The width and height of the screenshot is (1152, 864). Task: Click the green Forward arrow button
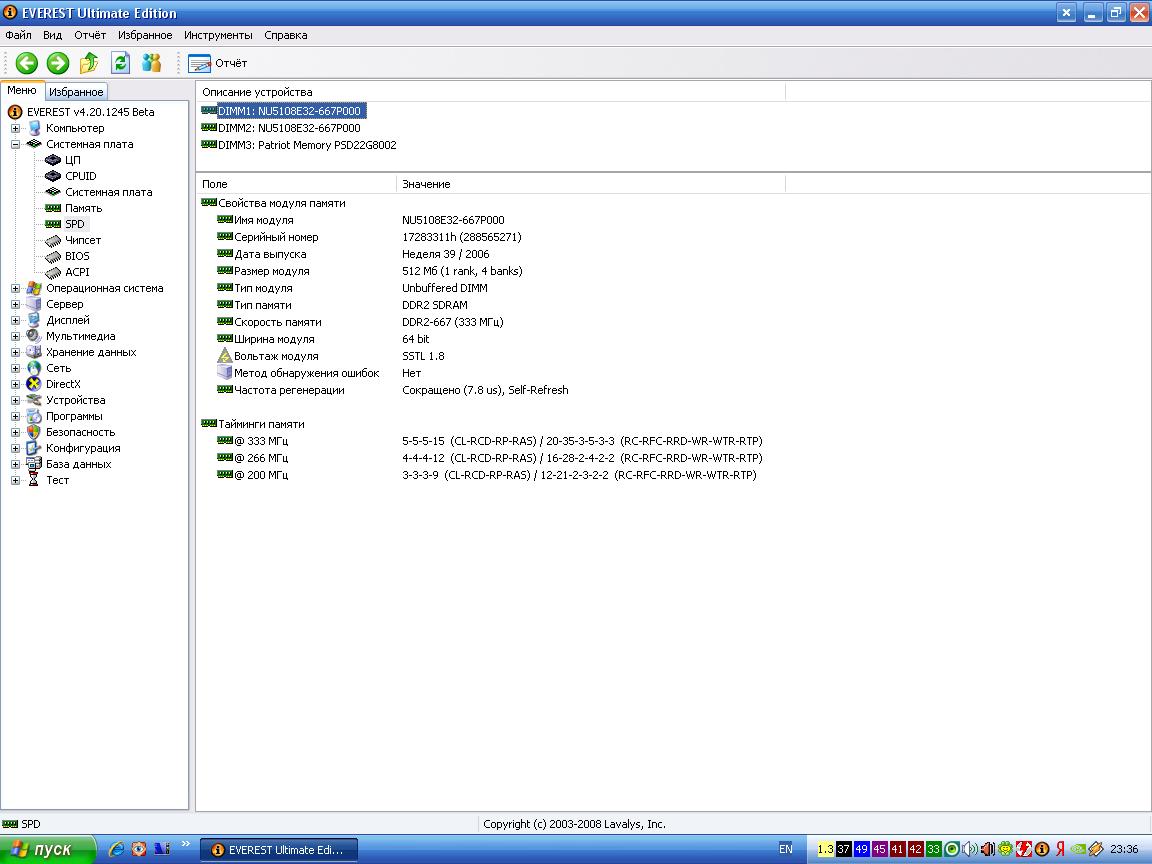58,63
